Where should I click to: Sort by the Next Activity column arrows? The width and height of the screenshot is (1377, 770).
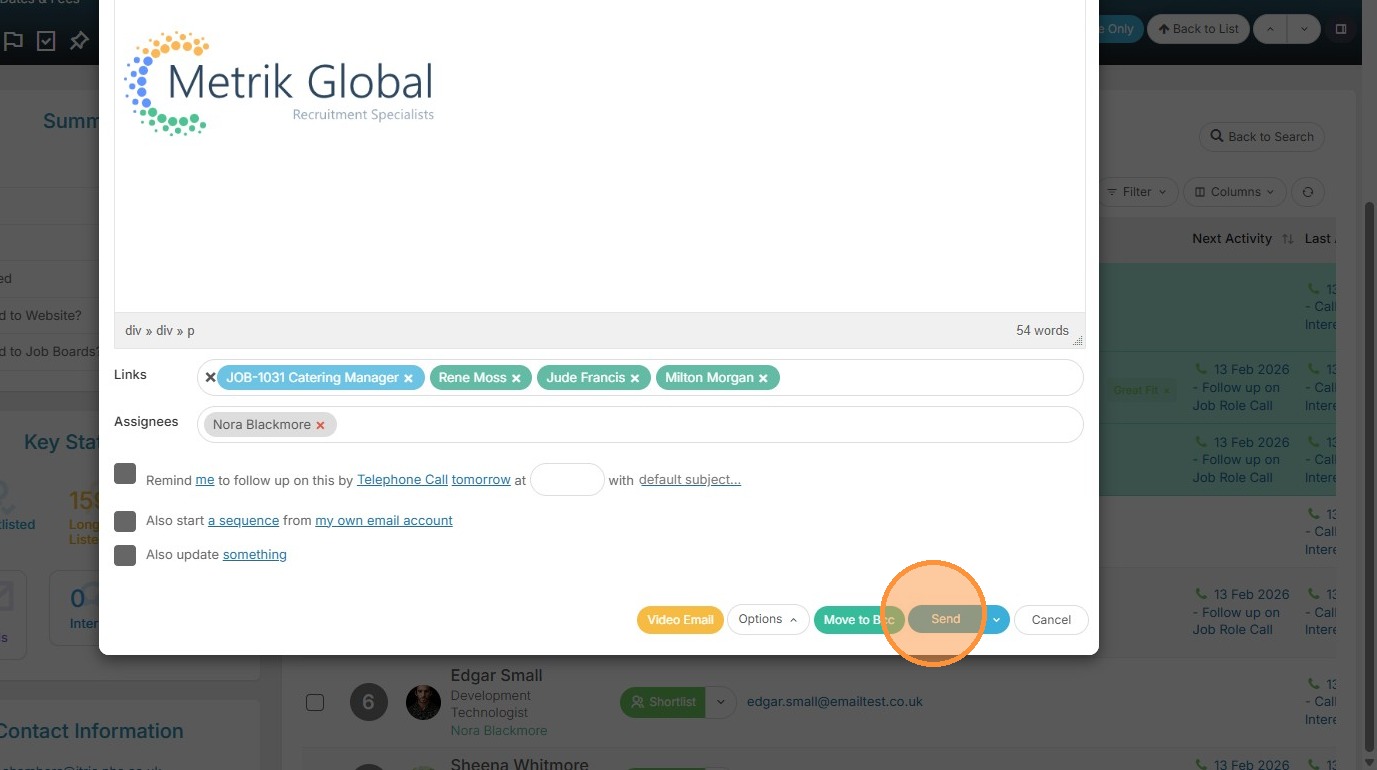click(x=1287, y=239)
